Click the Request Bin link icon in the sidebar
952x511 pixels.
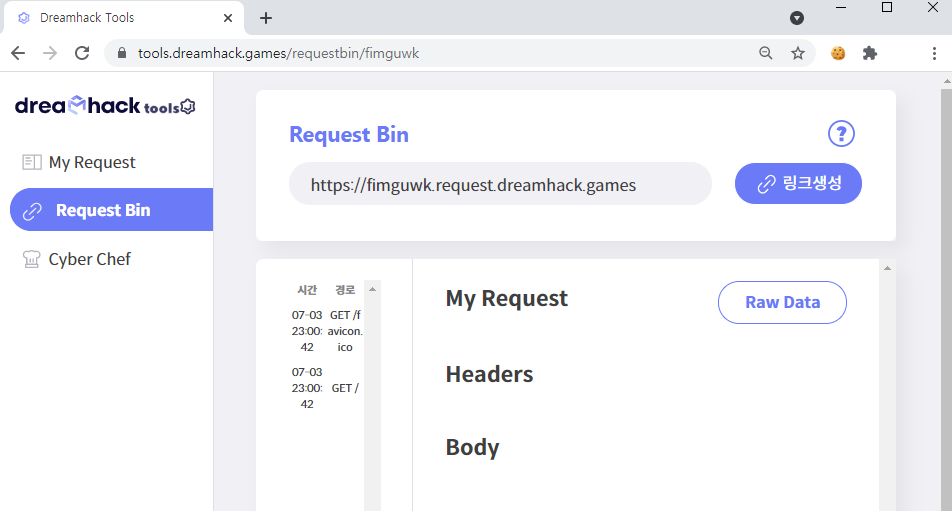(x=32, y=211)
